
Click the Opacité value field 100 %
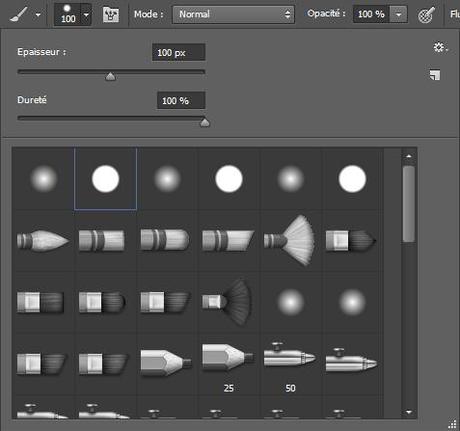tap(371, 14)
